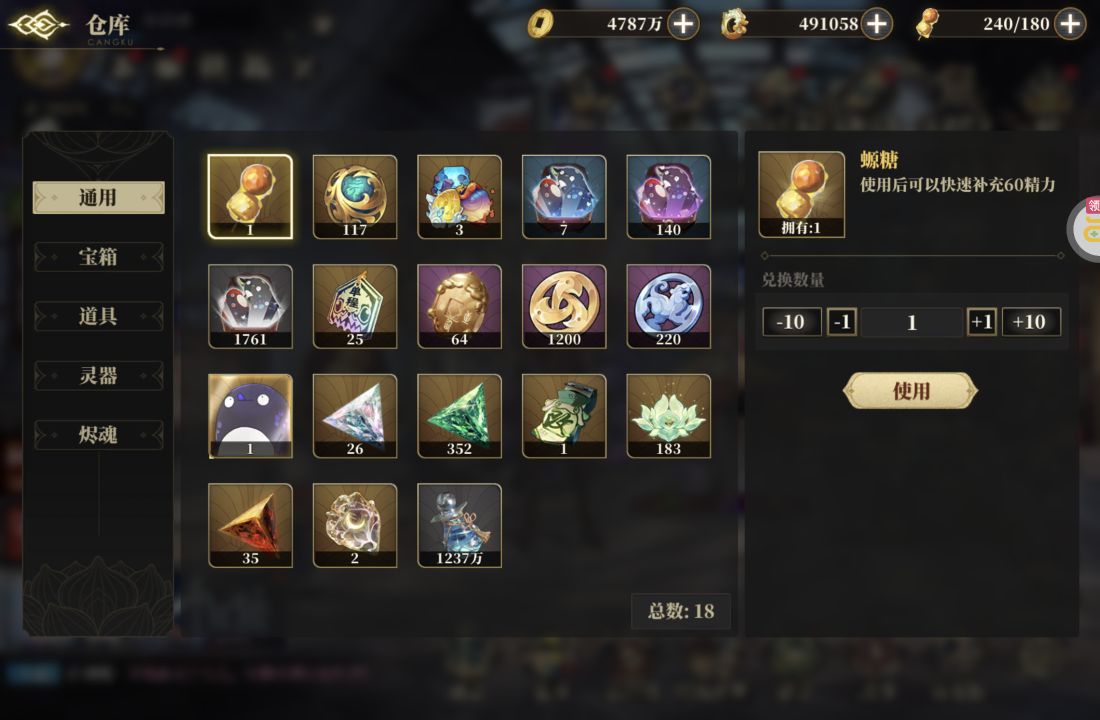Select the red triangular gem with 35
Screen dimensions: 1100x720
[x=250, y=525]
